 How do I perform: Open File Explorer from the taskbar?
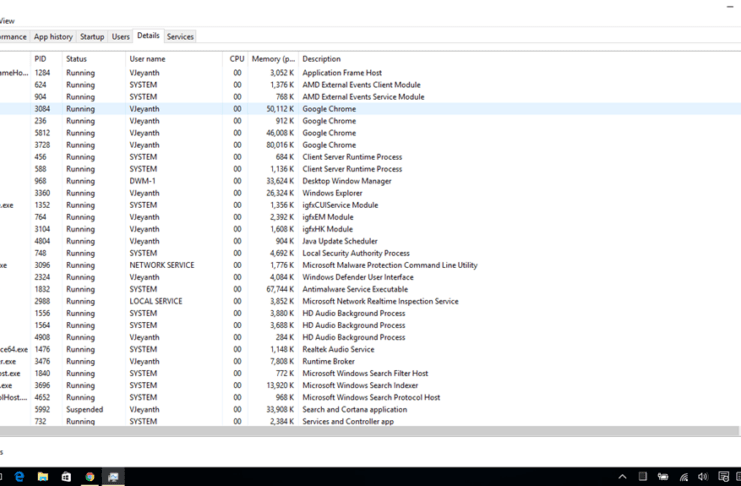(43, 477)
